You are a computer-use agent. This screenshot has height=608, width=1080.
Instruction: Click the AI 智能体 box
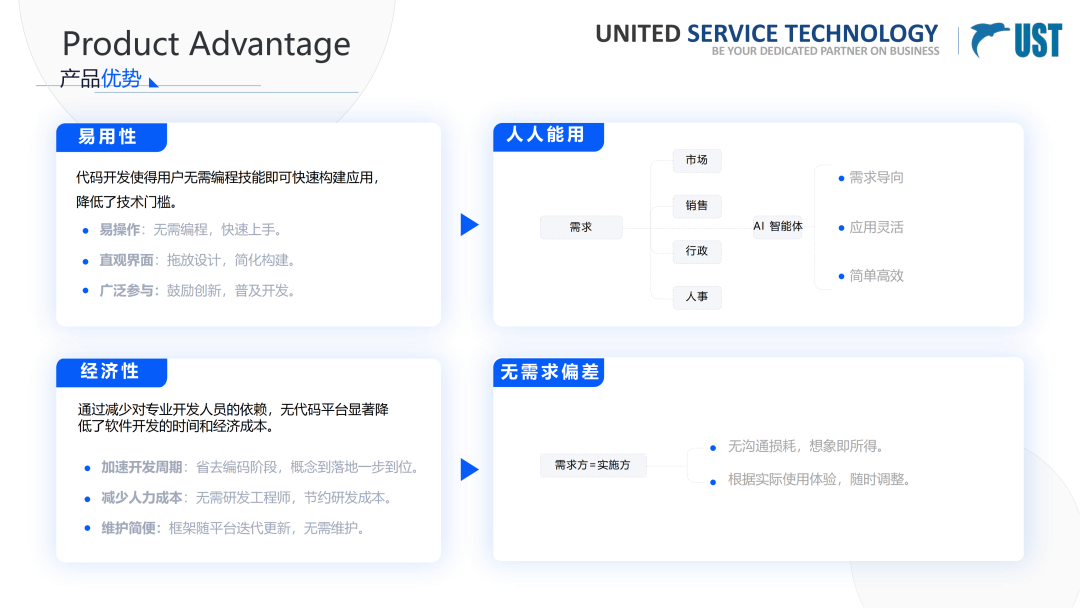tap(778, 227)
